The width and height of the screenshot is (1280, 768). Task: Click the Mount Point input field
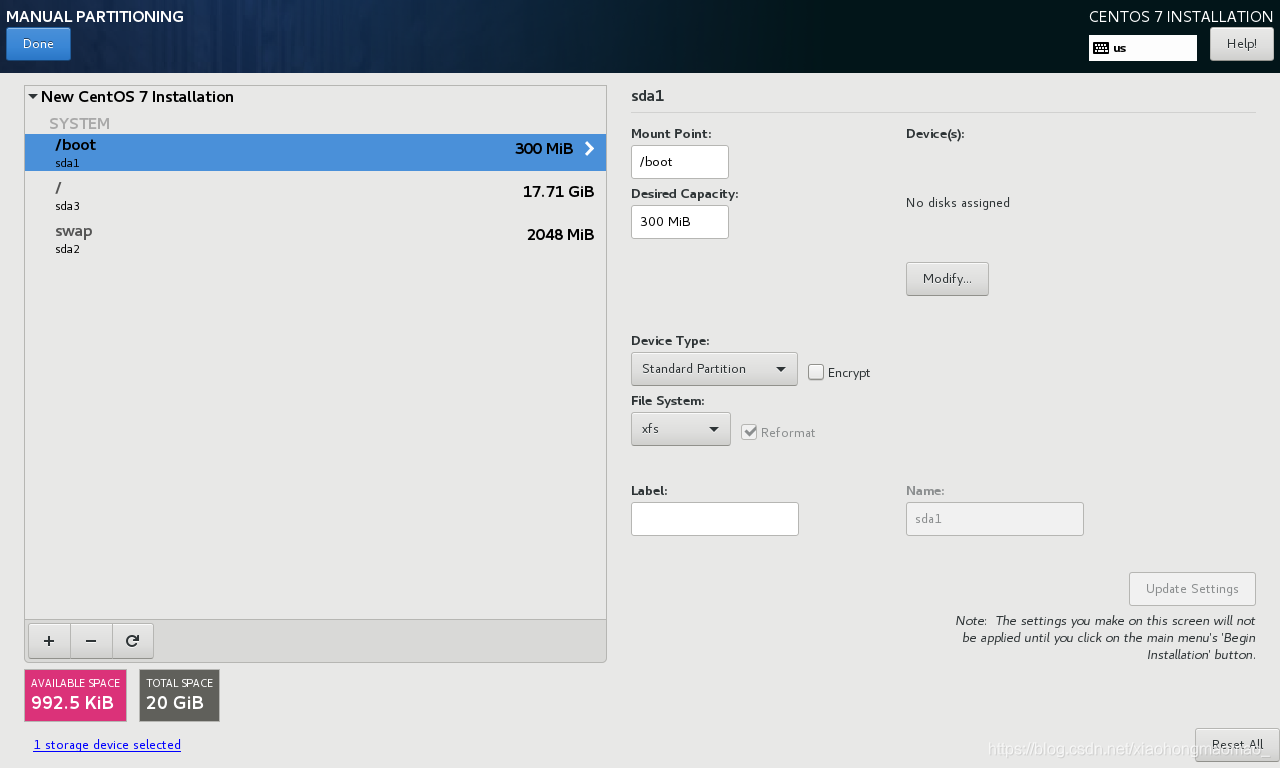tap(680, 162)
